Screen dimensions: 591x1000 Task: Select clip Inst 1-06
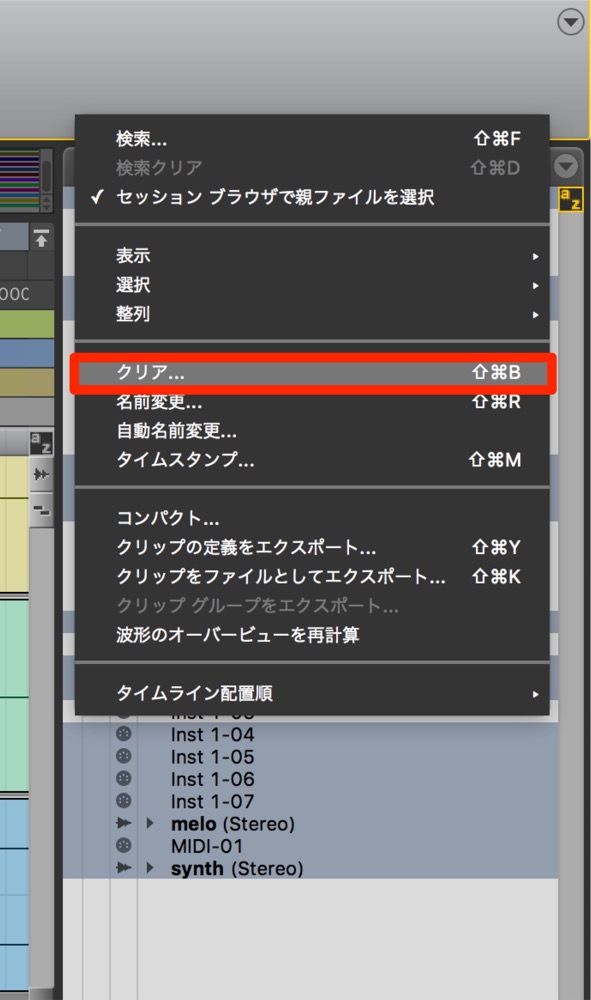[x=212, y=779]
